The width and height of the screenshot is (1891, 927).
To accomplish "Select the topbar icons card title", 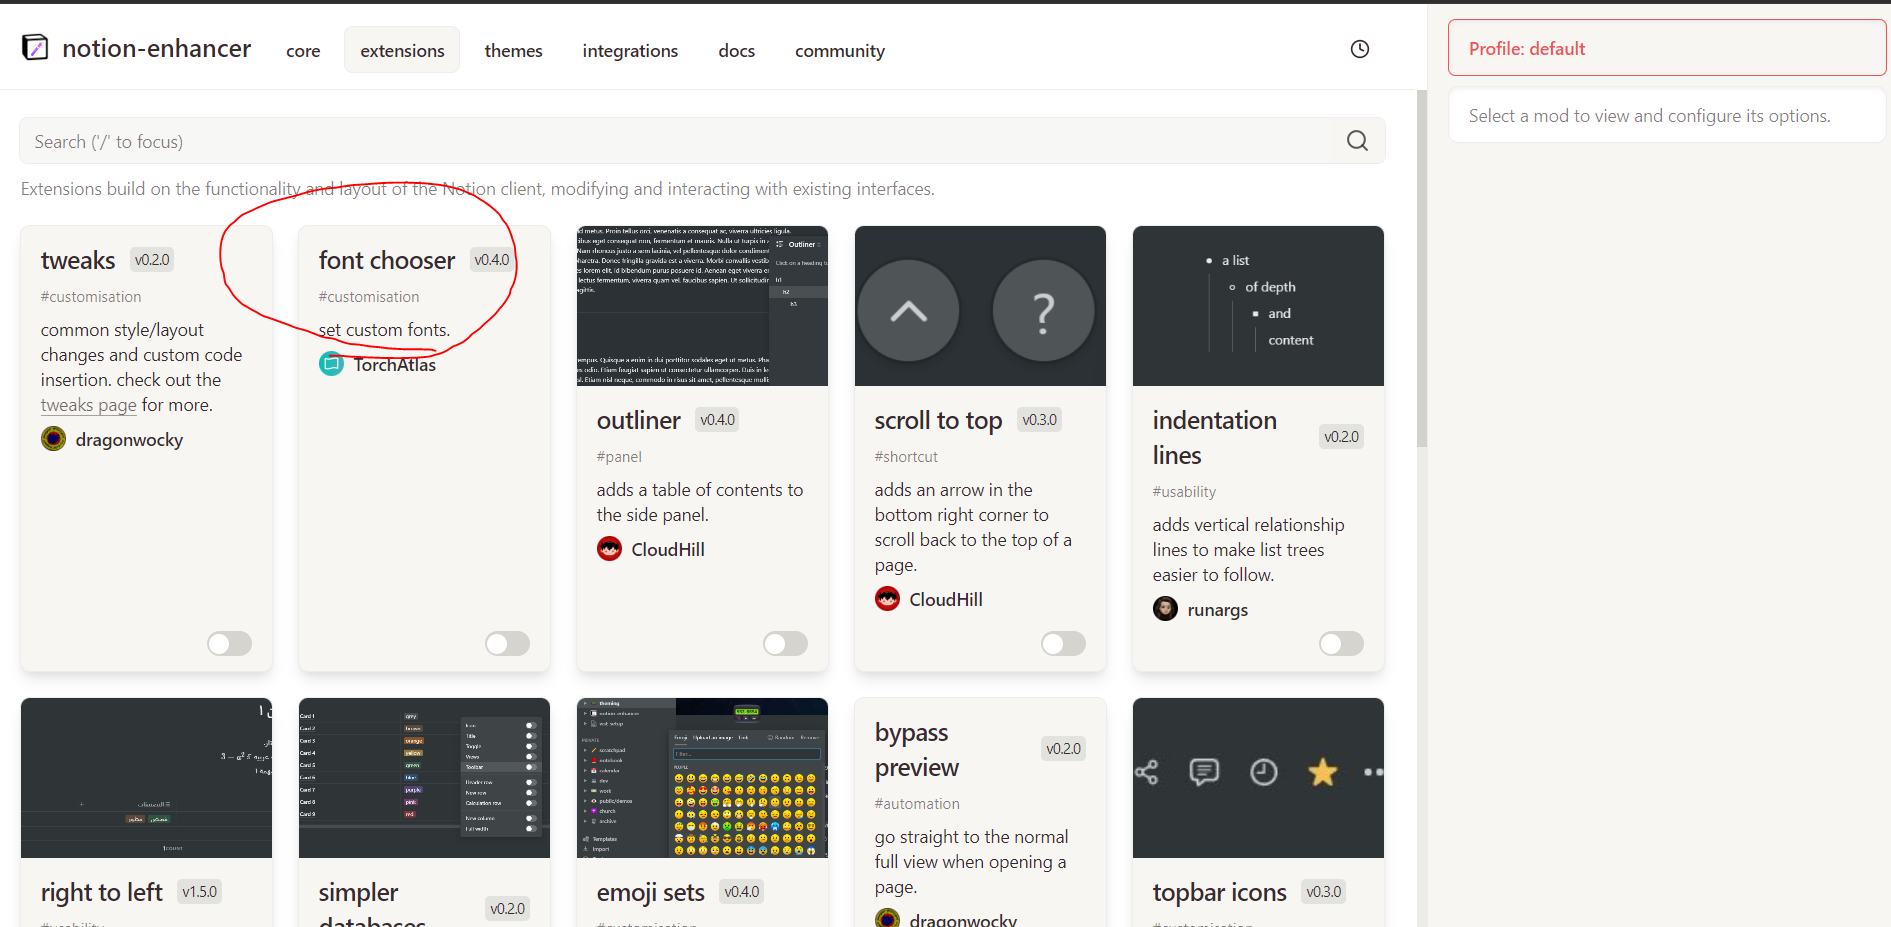I will 1220,892.
